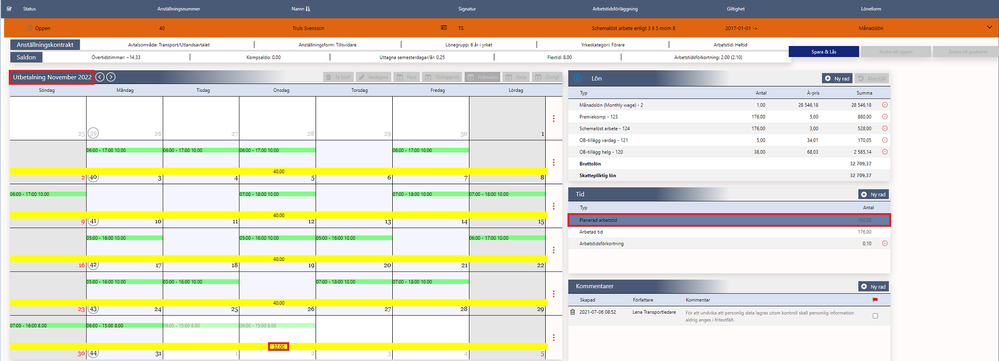Screen dimensions: 999x361
Task: Click the red flag column header icon
Action: (876, 299)
